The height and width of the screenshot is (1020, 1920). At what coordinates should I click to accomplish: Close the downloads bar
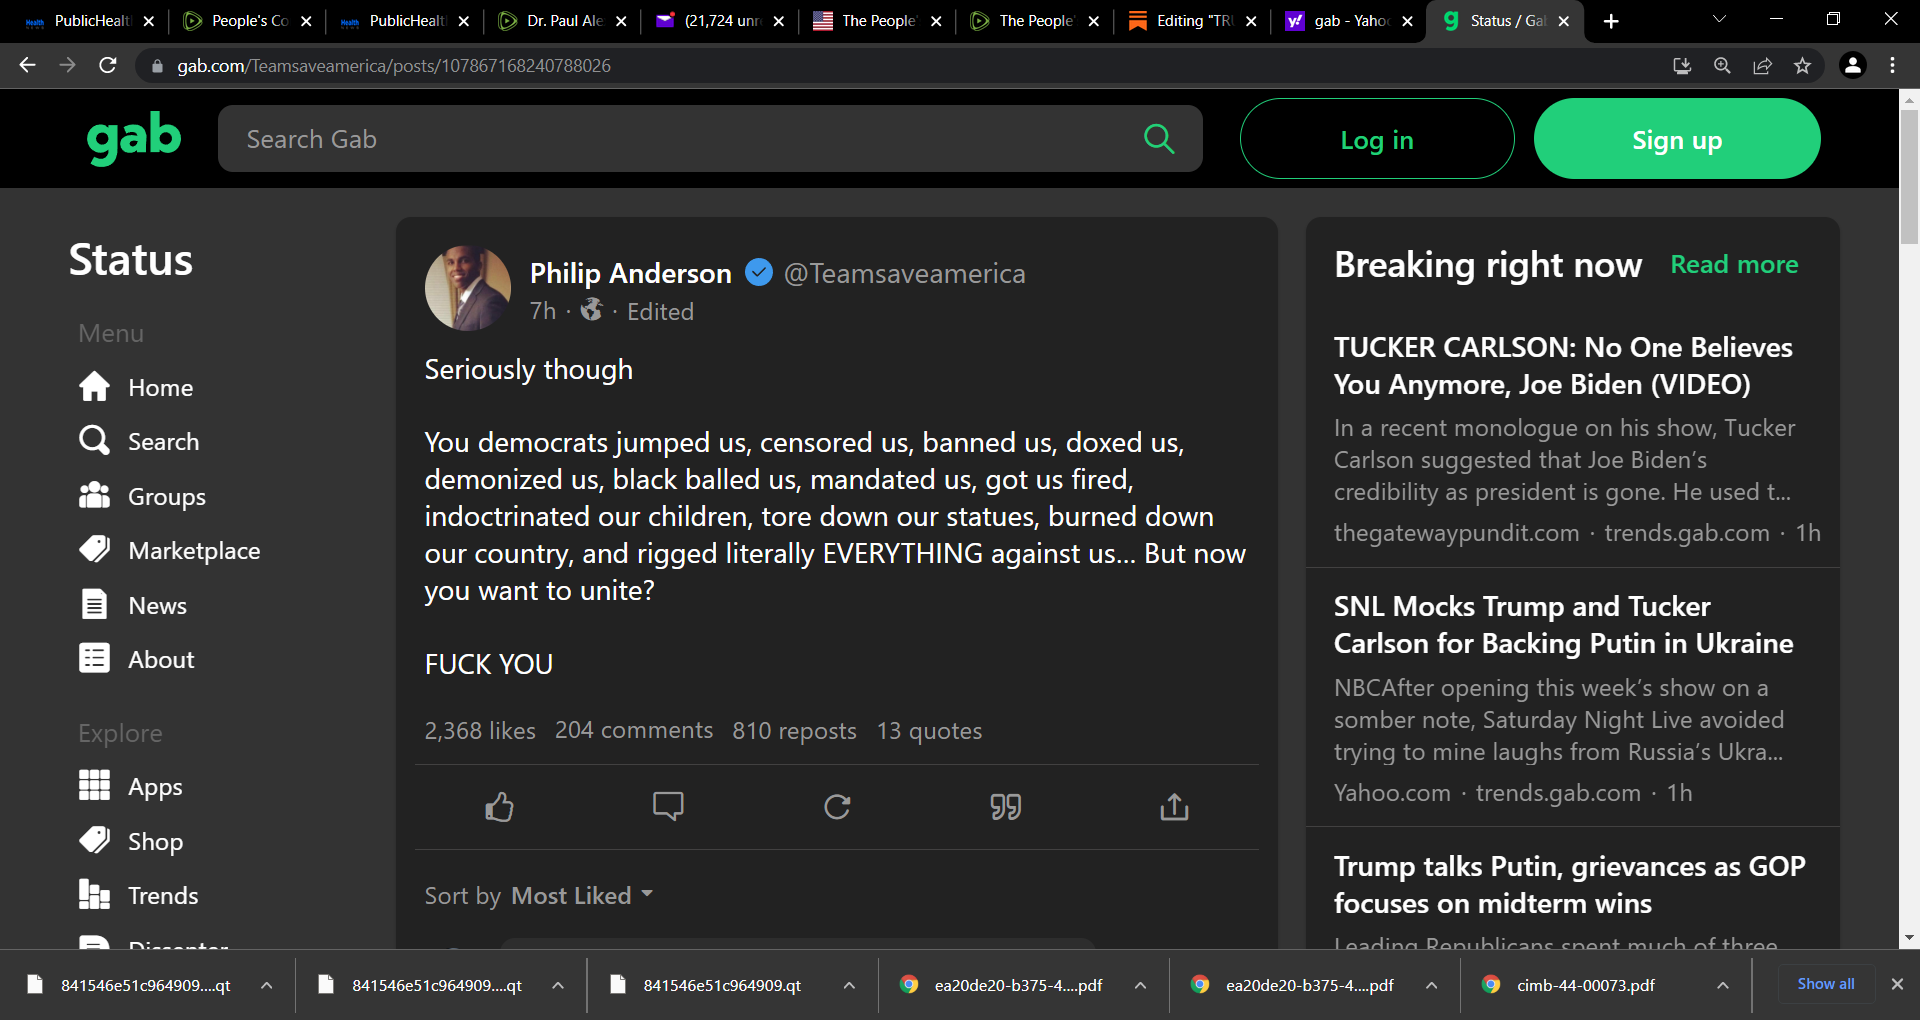click(x=1897, y=984)
